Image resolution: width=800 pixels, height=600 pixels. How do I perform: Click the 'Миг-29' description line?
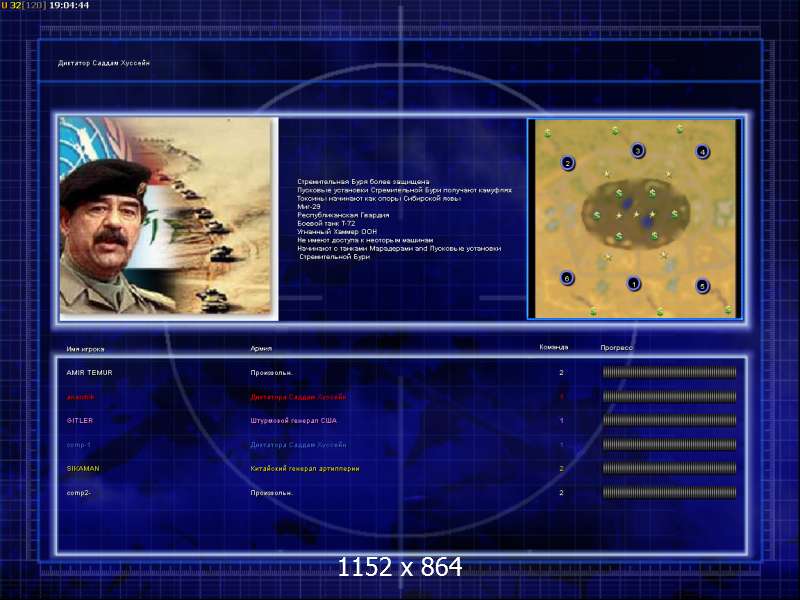[x=309, y=207]
